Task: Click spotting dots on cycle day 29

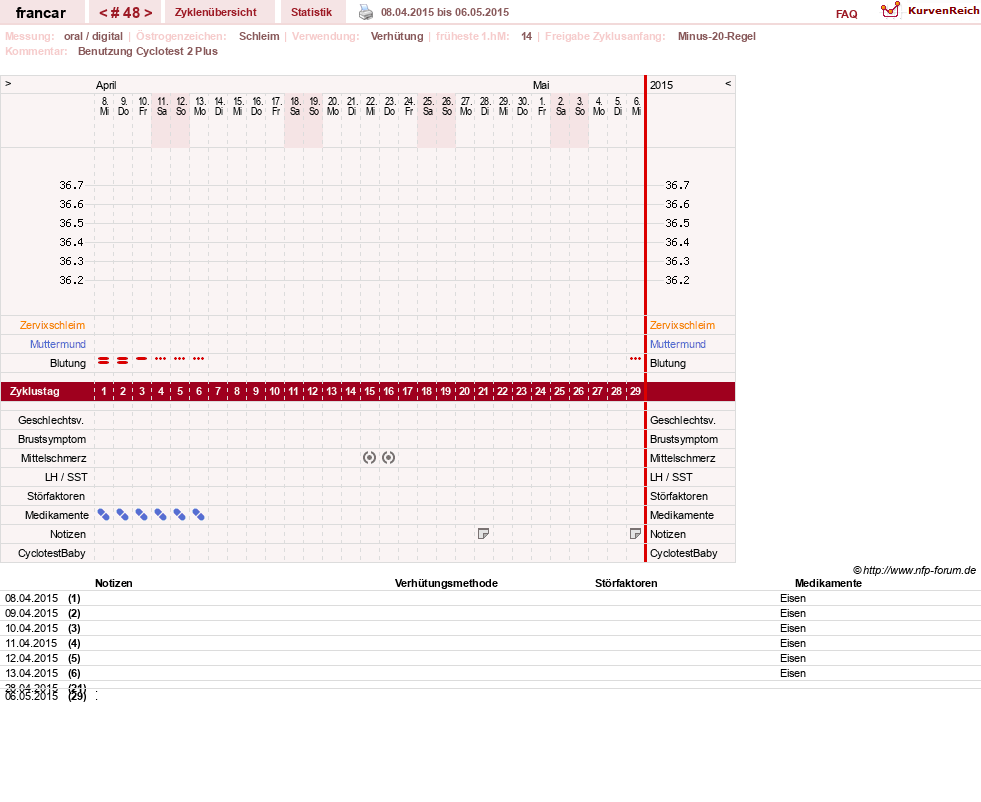Action: point(635,358)
